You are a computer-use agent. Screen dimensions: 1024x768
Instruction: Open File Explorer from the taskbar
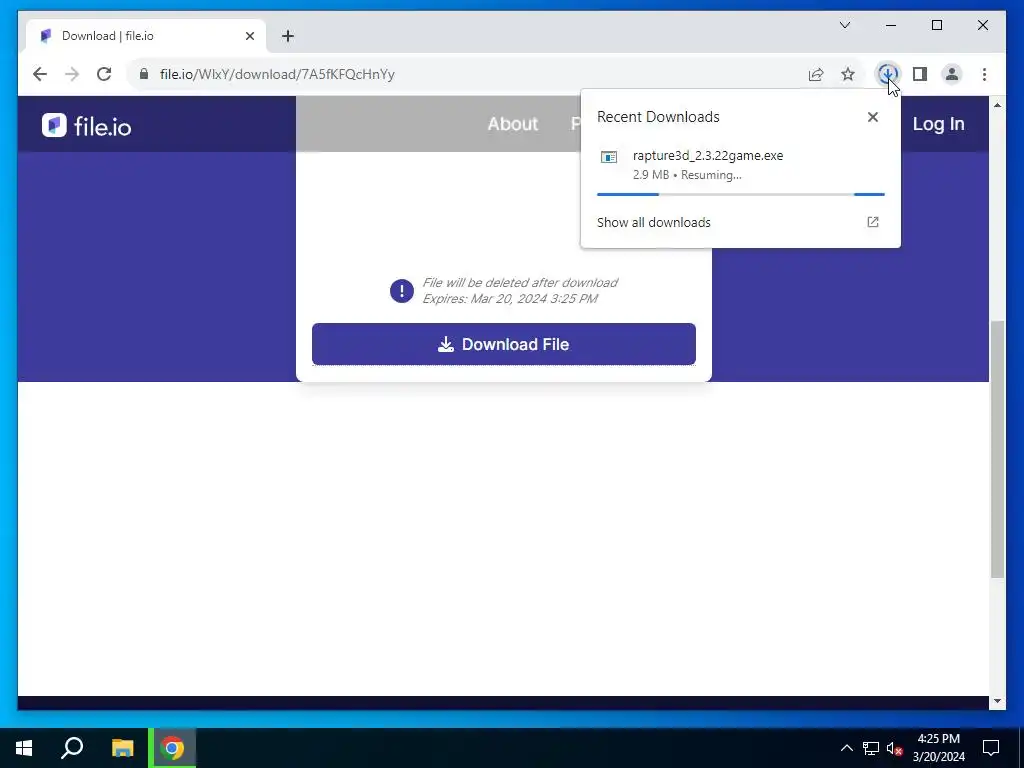pos(122,748)
